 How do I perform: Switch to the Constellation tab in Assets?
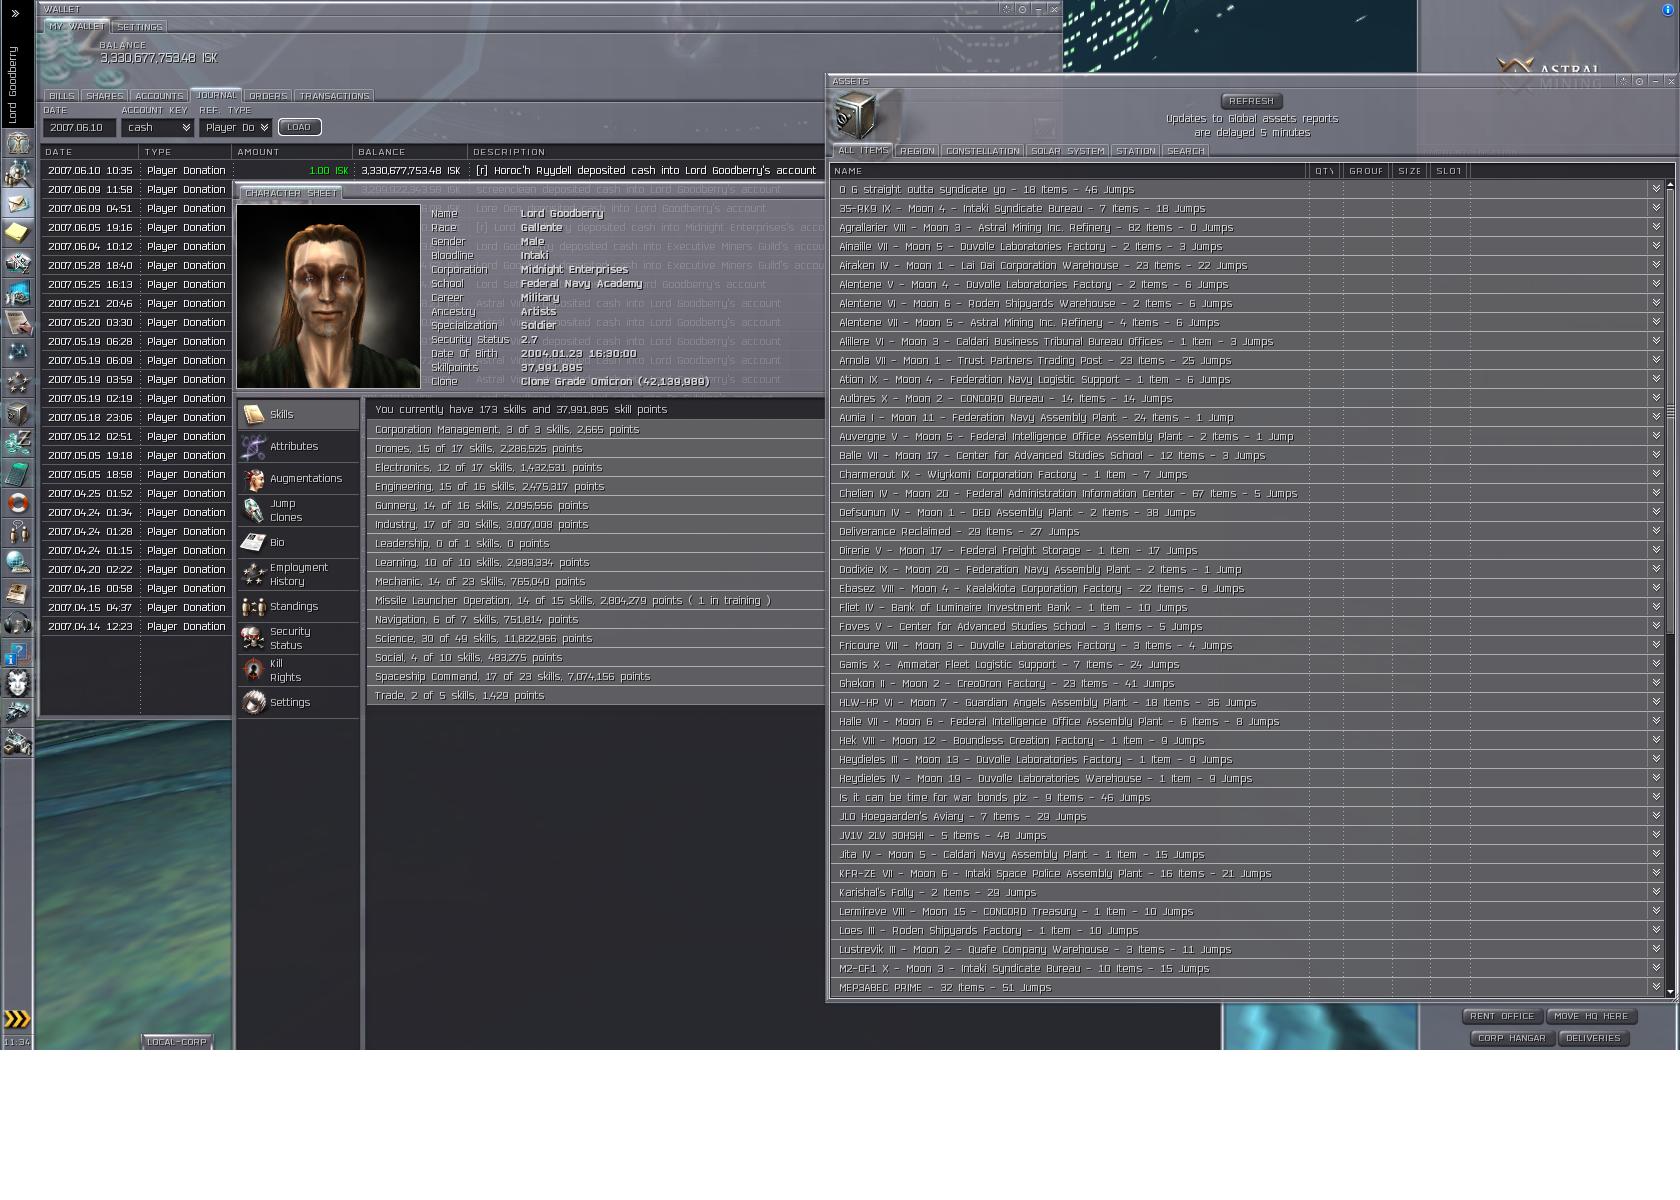pos(983,151)
